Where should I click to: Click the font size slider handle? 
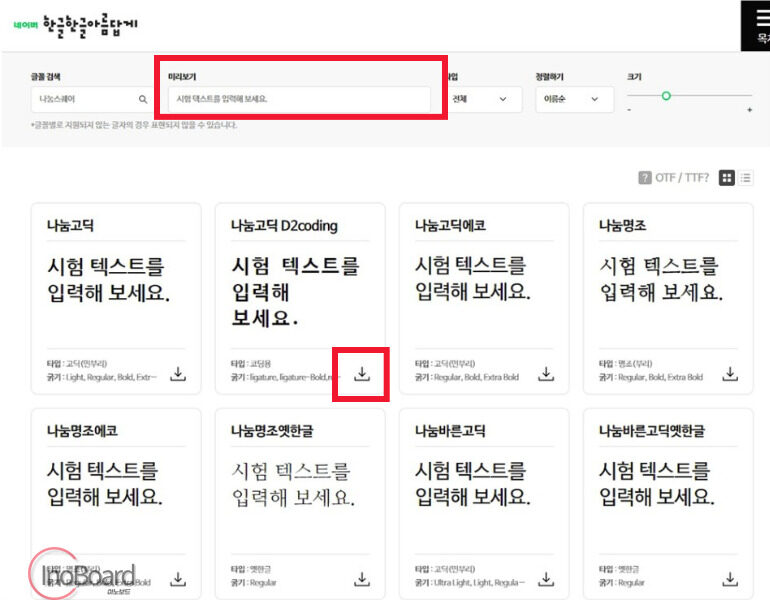(666, 96)
